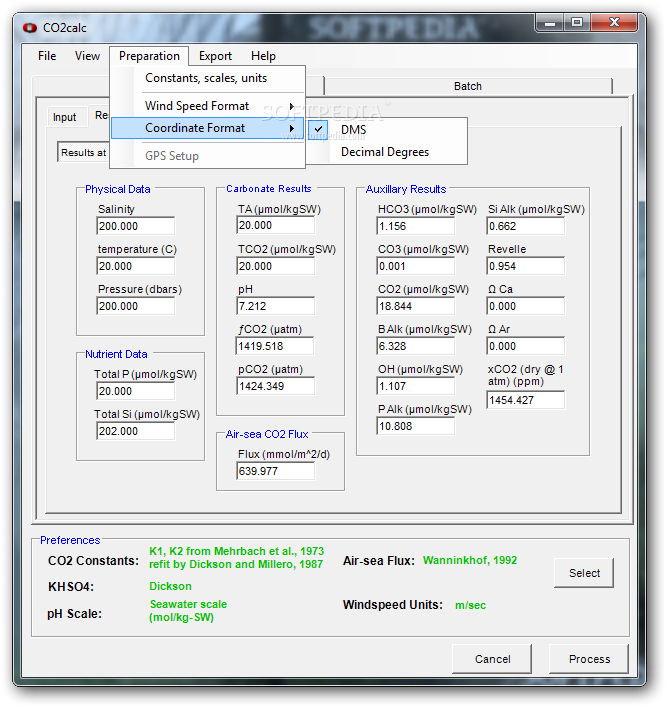Screen dimensions: 667x707
Task: Click the Mehrbach CO2 Constants text
Action: [236, 558]
